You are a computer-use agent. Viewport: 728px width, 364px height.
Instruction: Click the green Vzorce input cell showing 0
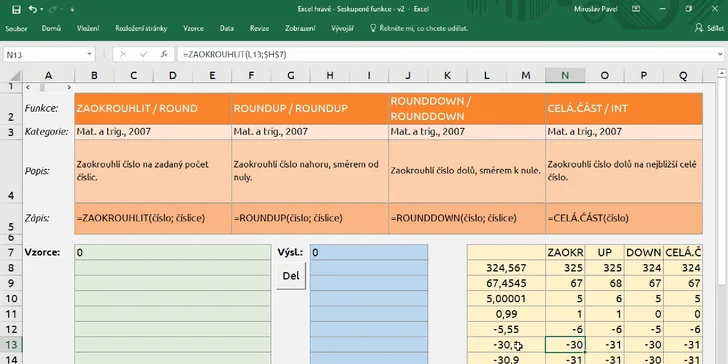(x=172, y=253)
